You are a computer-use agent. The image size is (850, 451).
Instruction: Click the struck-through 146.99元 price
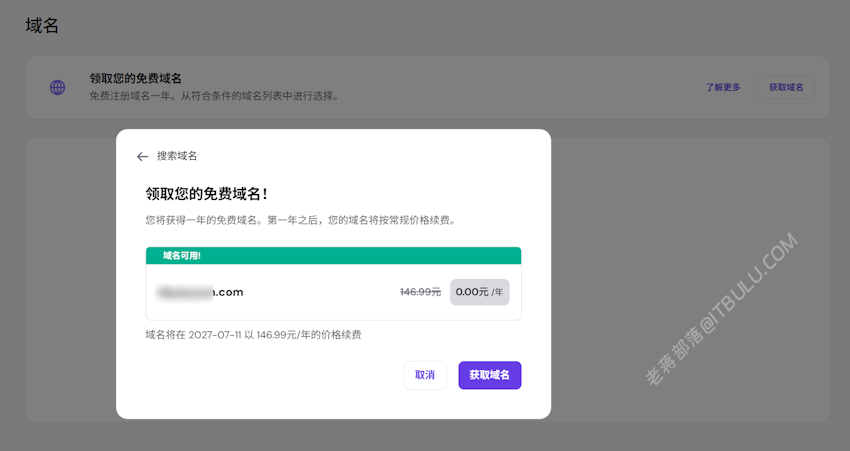click(420, 292)
